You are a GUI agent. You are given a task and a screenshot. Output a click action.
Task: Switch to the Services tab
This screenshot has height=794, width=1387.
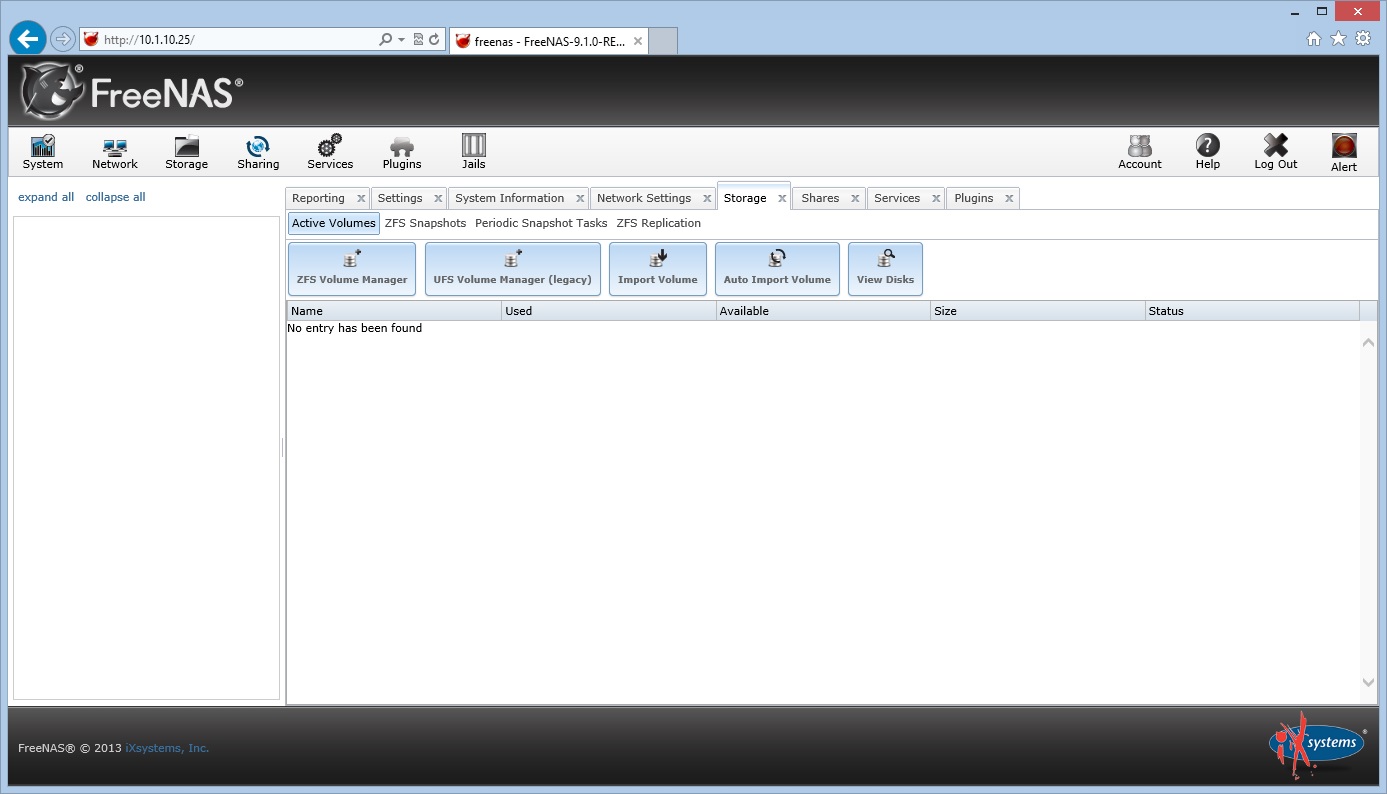coord(897,198)
